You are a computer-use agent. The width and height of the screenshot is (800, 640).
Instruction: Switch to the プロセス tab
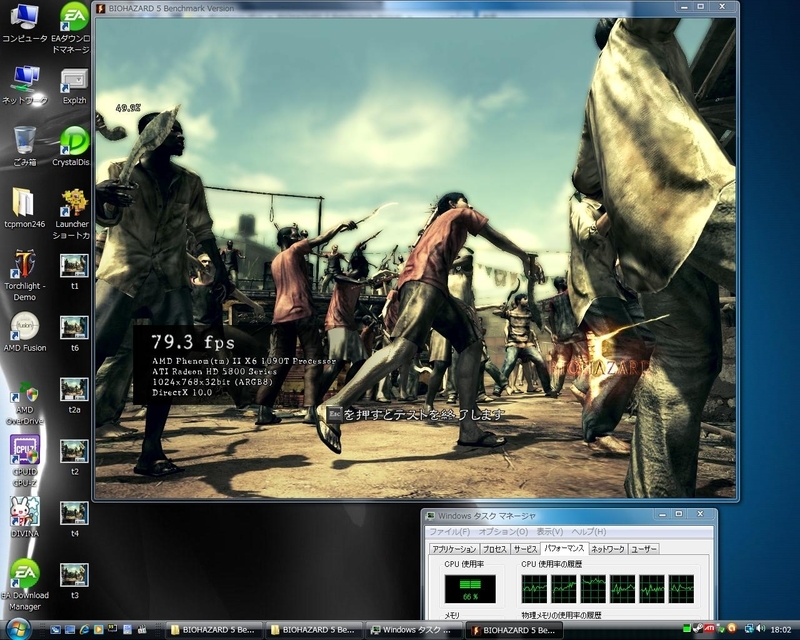click(x=495, y=549)
